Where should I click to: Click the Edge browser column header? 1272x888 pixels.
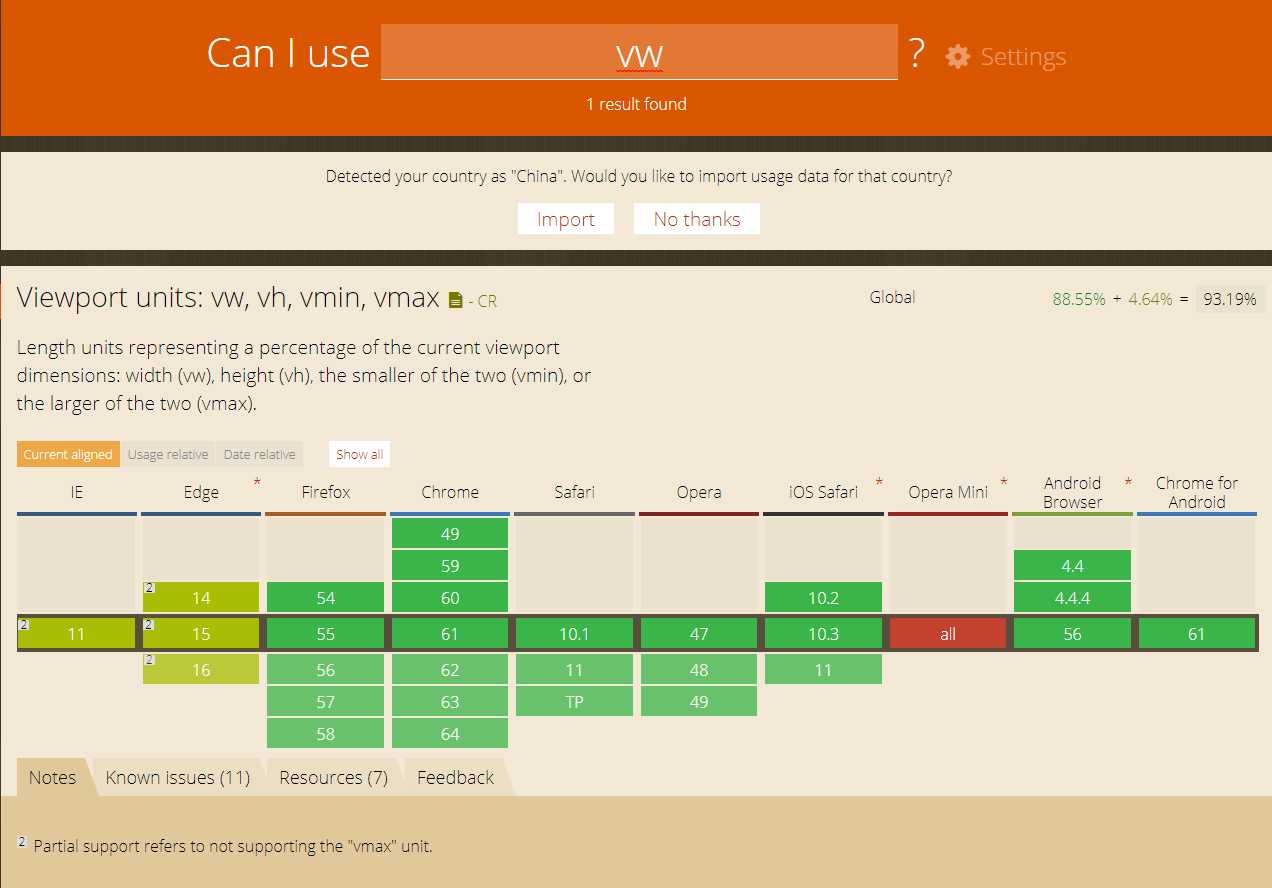(x=201, y=492)
